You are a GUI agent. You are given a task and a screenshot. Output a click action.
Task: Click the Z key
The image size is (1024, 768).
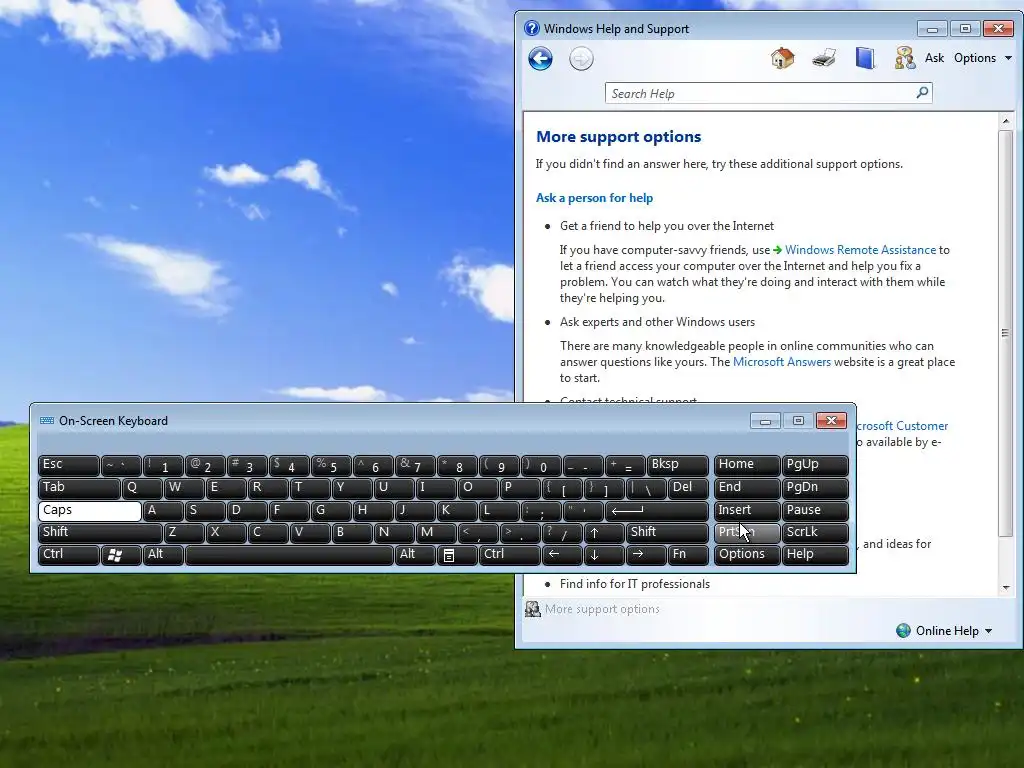pos(184,533)
